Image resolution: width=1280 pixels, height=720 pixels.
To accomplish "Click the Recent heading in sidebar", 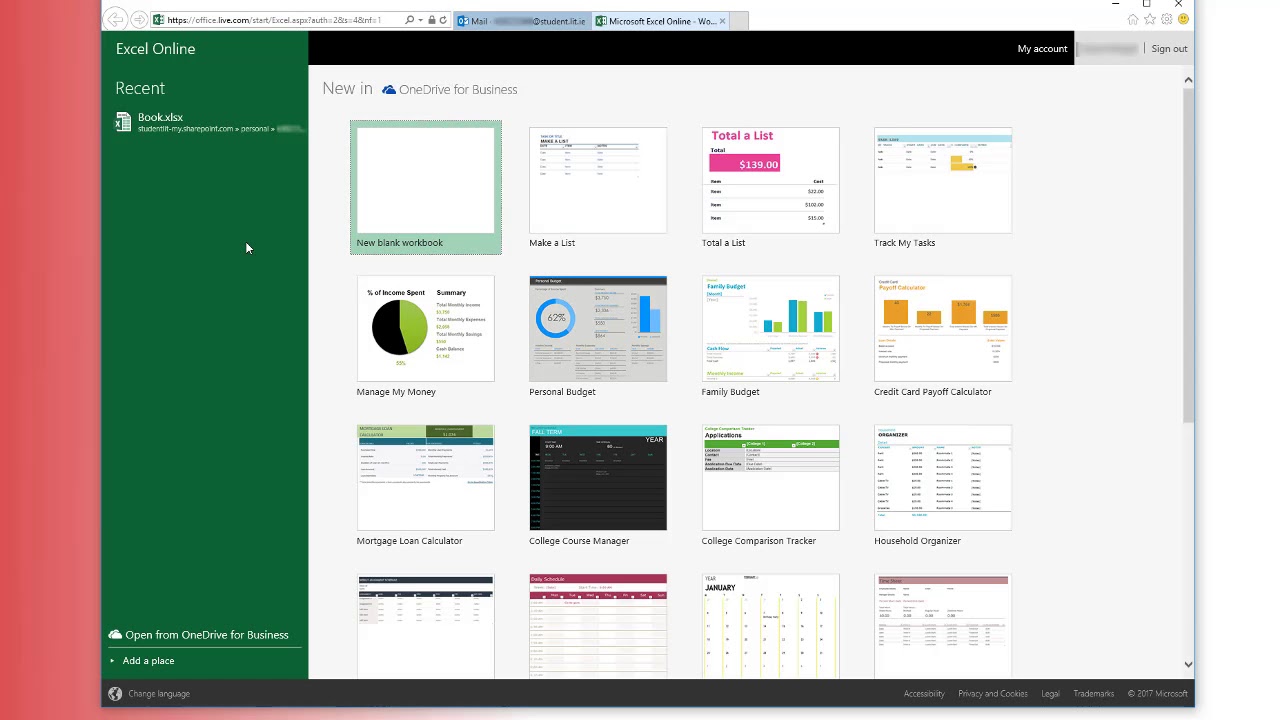I will click(x=140, y=89).
